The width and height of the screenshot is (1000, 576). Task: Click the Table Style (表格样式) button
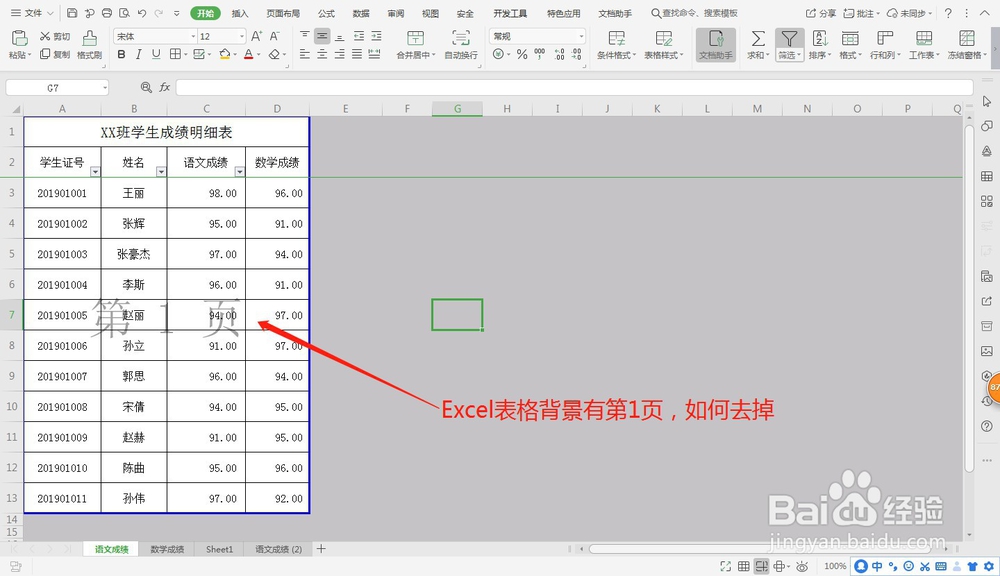tap(663, 45)
